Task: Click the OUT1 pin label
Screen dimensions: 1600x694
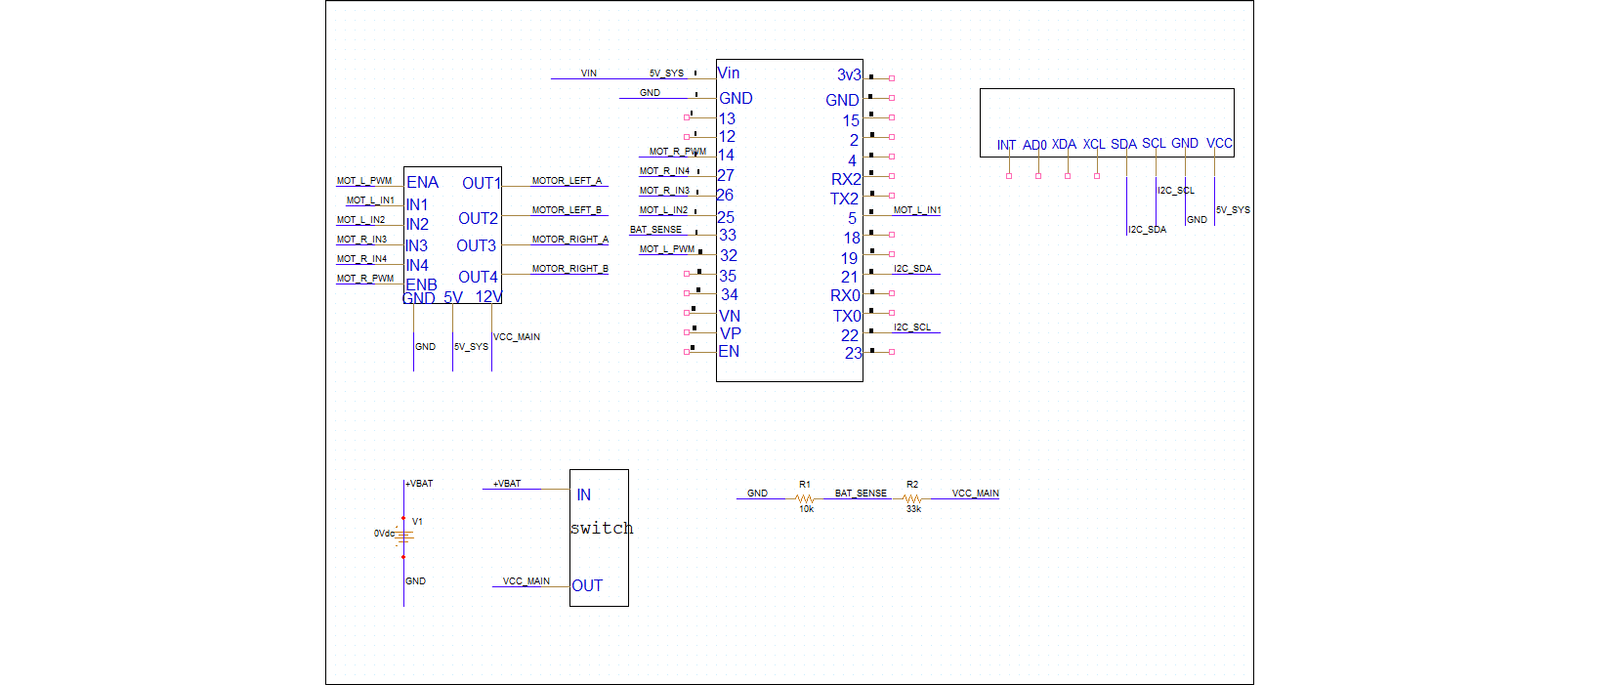Action: (481, 183)
